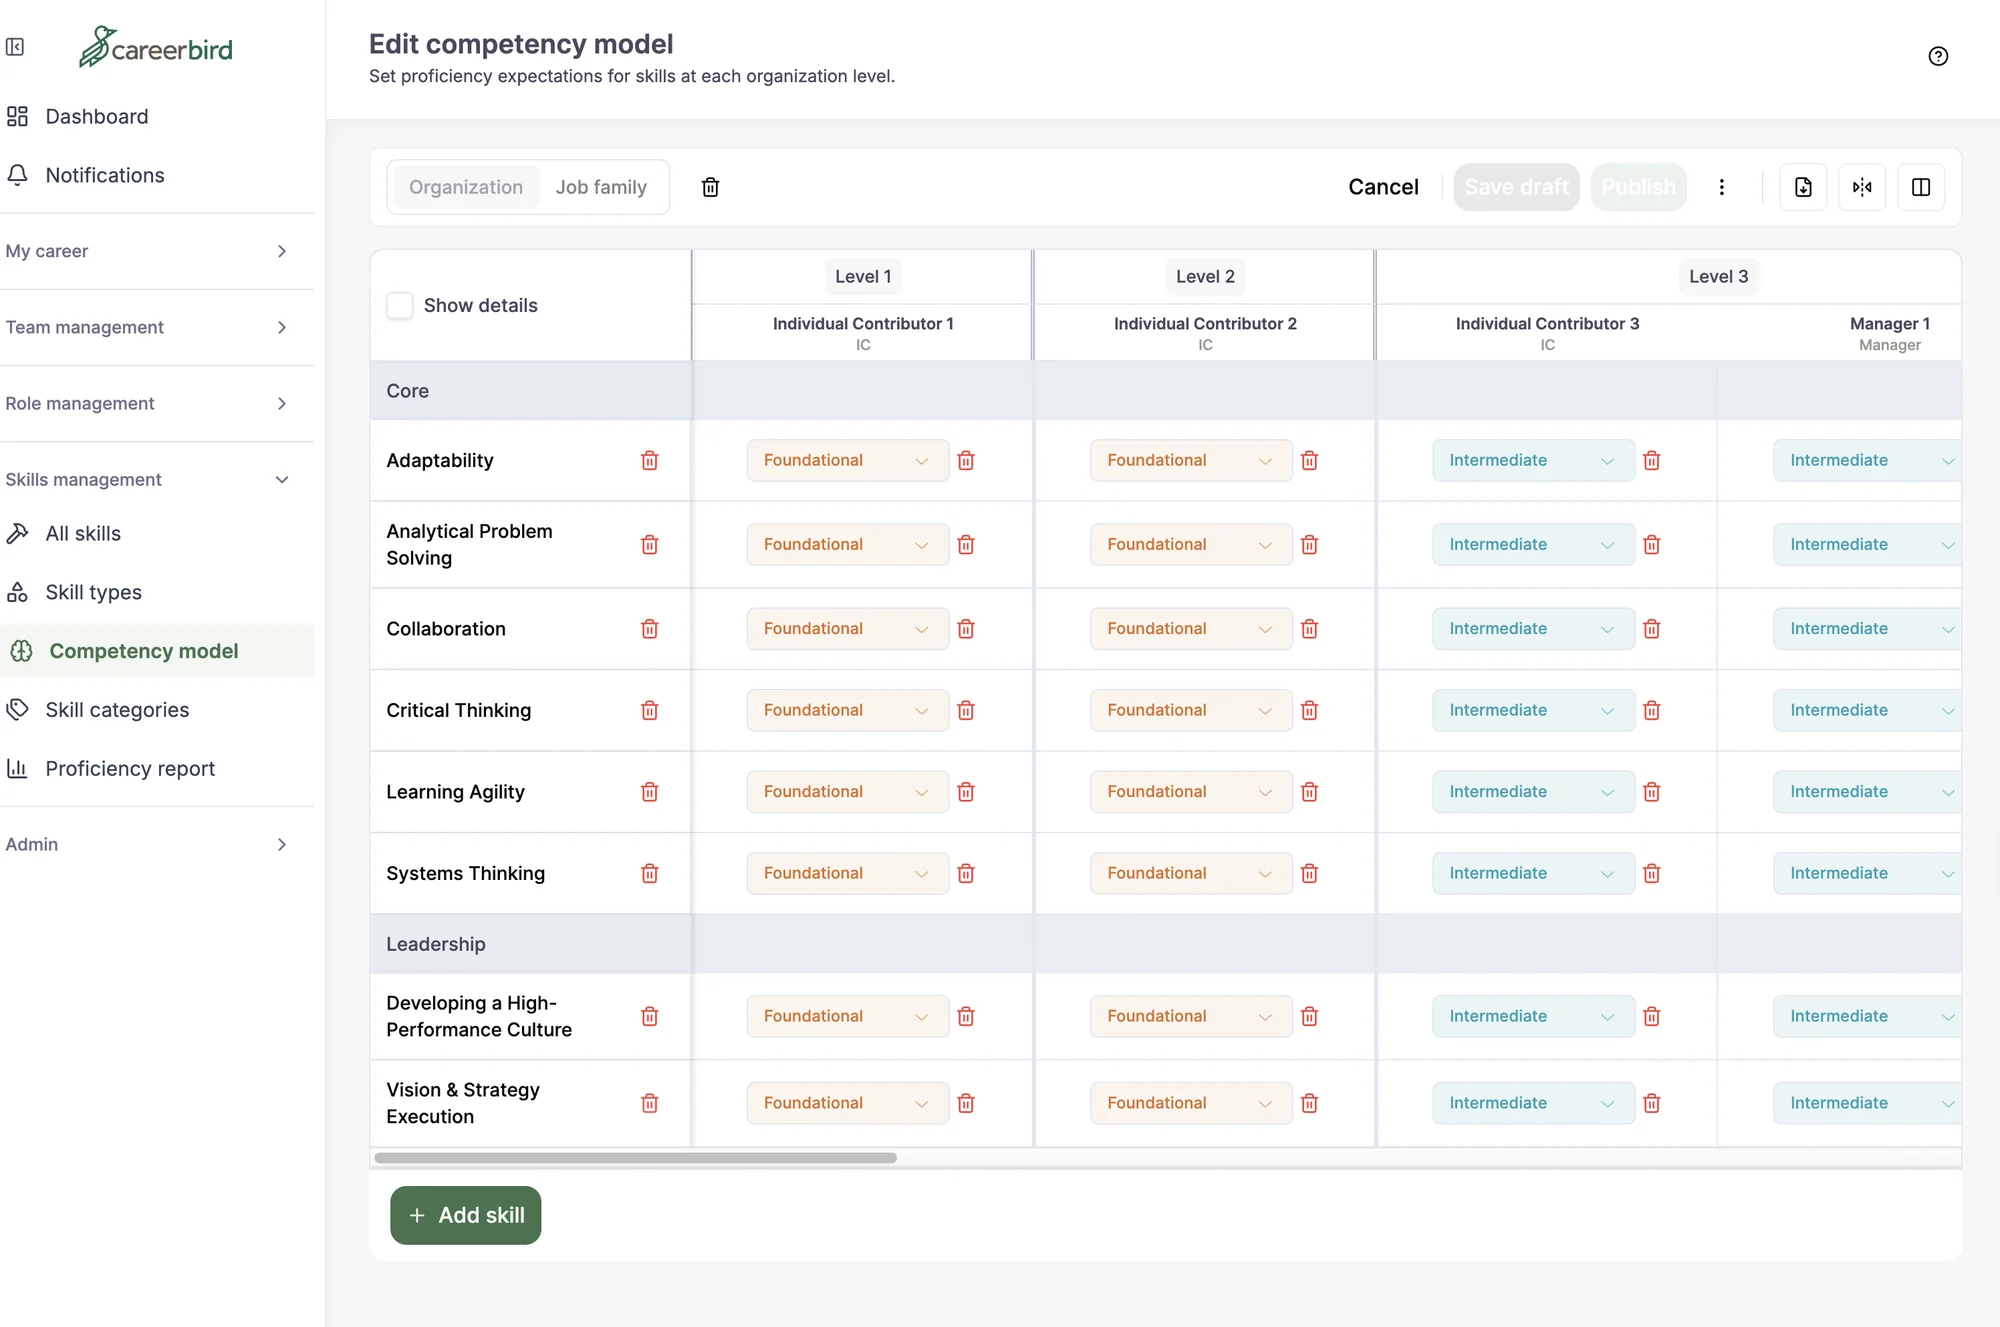Open Critical Thinking Manager 1 proficiency dropdown

click(1867, 710)
